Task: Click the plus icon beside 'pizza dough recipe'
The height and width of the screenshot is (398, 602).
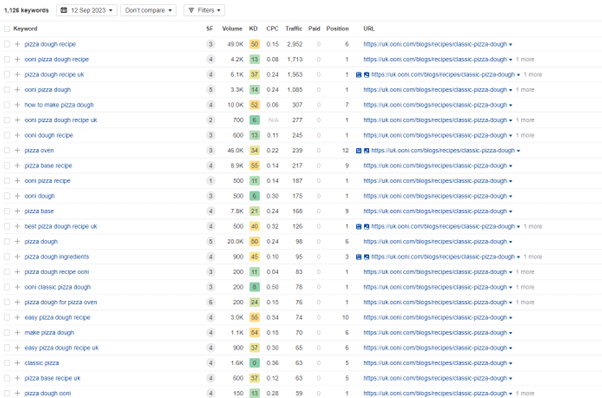Action: [17, 44]
